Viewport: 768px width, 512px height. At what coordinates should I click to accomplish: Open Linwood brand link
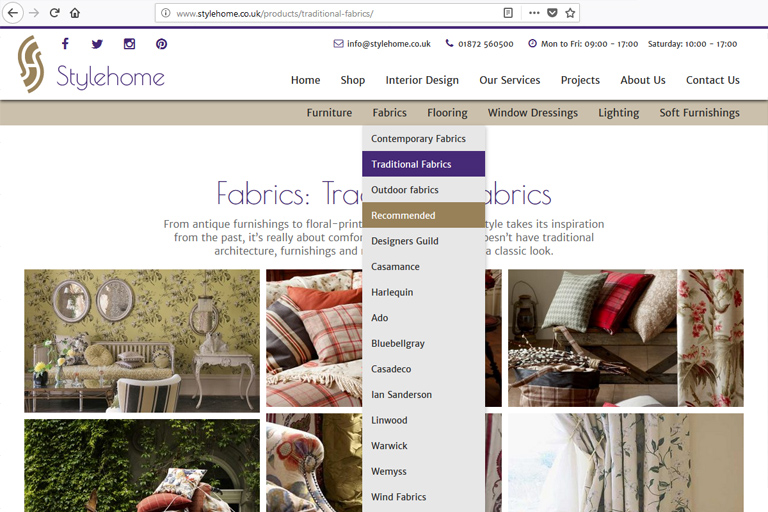(x=424, y=420)
